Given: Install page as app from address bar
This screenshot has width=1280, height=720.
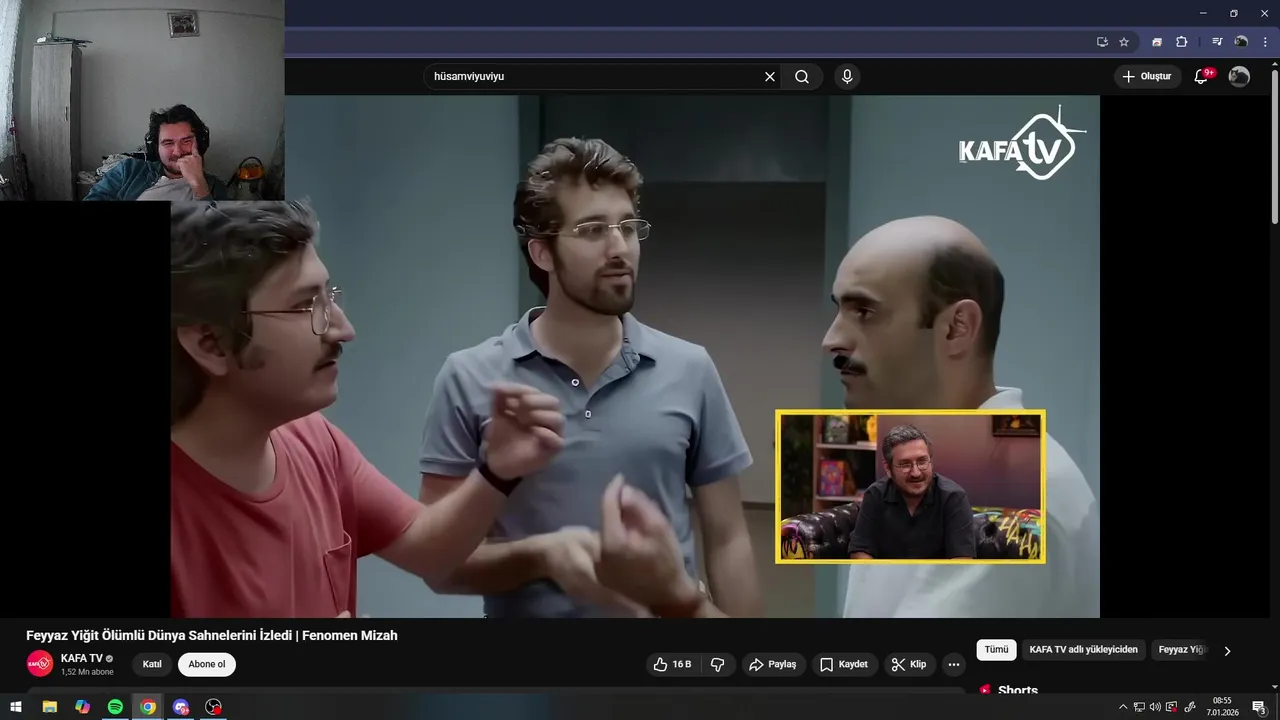Looking at the screenshot, I should point(1102,42).
